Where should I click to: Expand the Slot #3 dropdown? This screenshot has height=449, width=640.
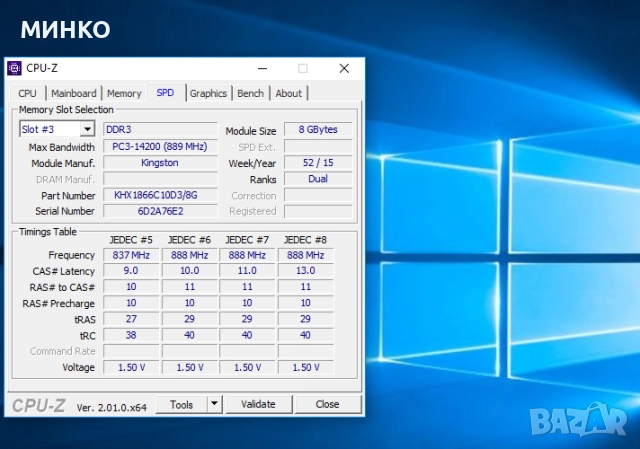coord(87,129)
